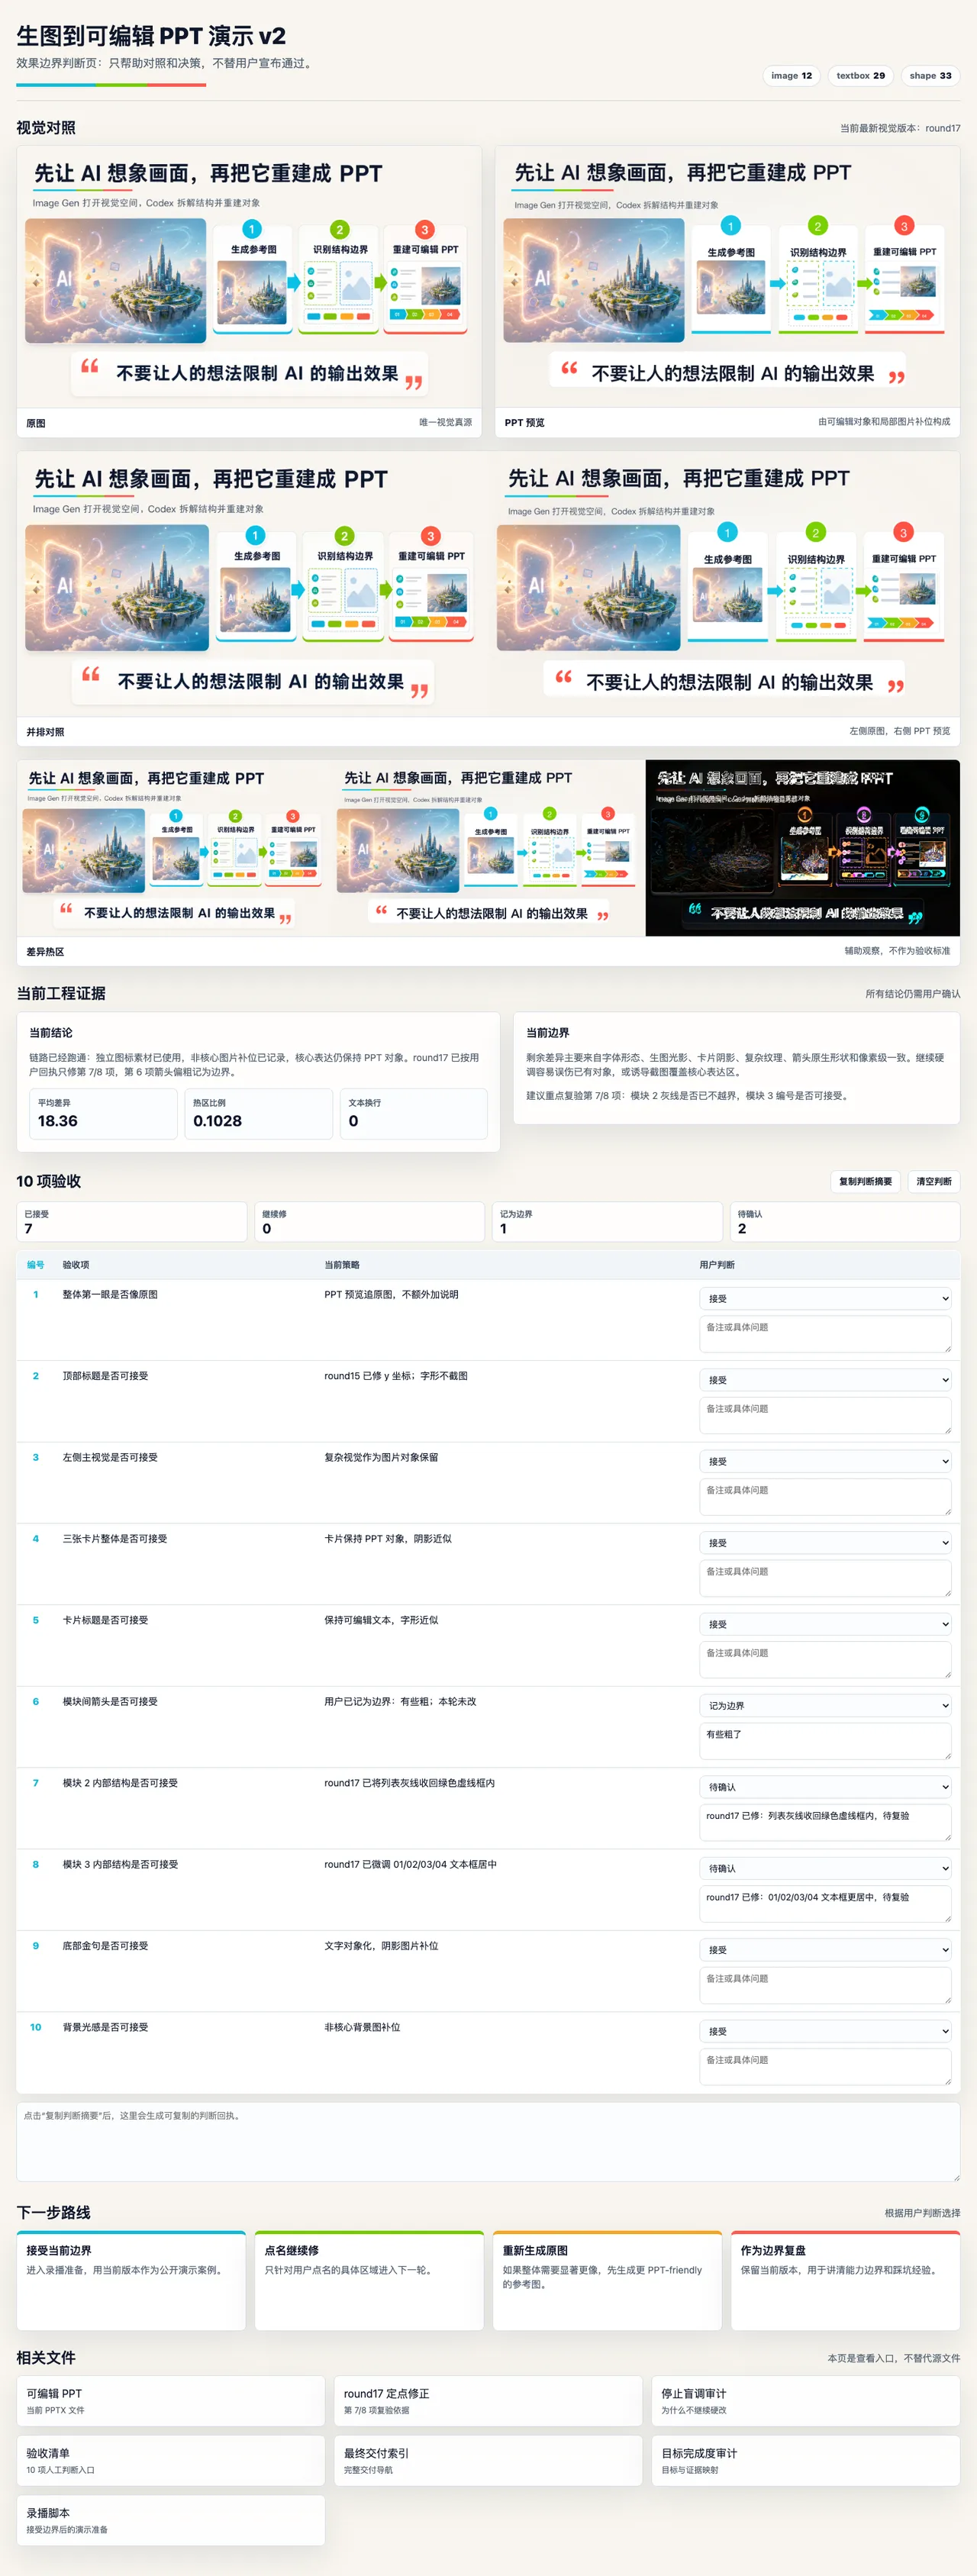Open judgment dropdown for 左侧主视觉是否可接受

click(825, 1461)
